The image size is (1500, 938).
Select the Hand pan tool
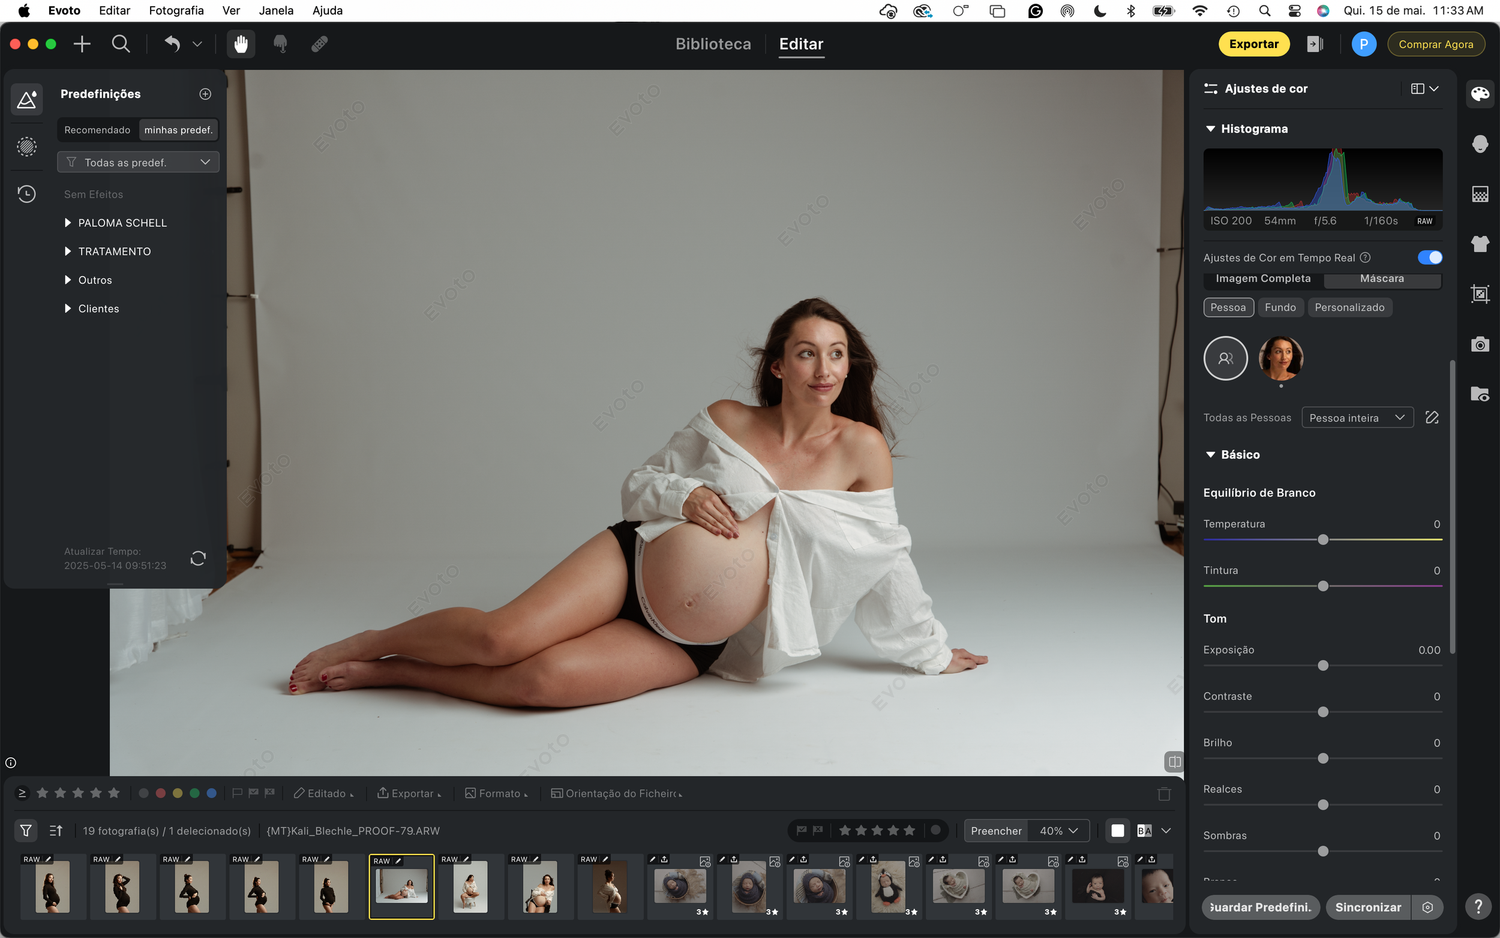click(x=241, y=44)
